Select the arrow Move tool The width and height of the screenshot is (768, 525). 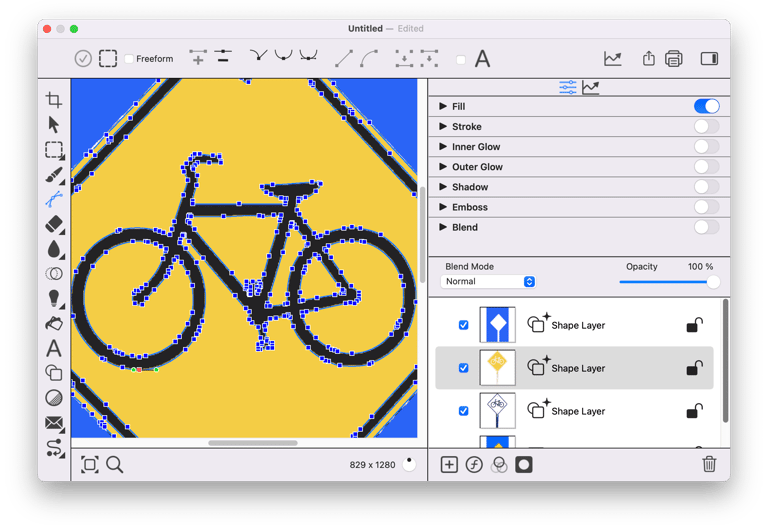tap(54, 125)
